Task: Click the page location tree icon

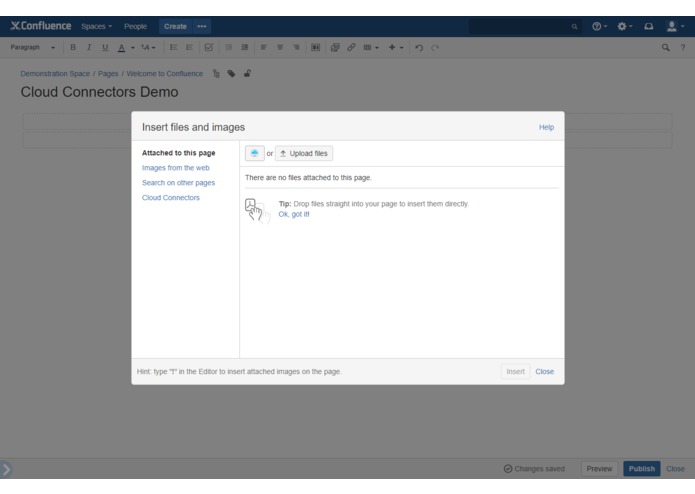Action: (x=216, y=74)
